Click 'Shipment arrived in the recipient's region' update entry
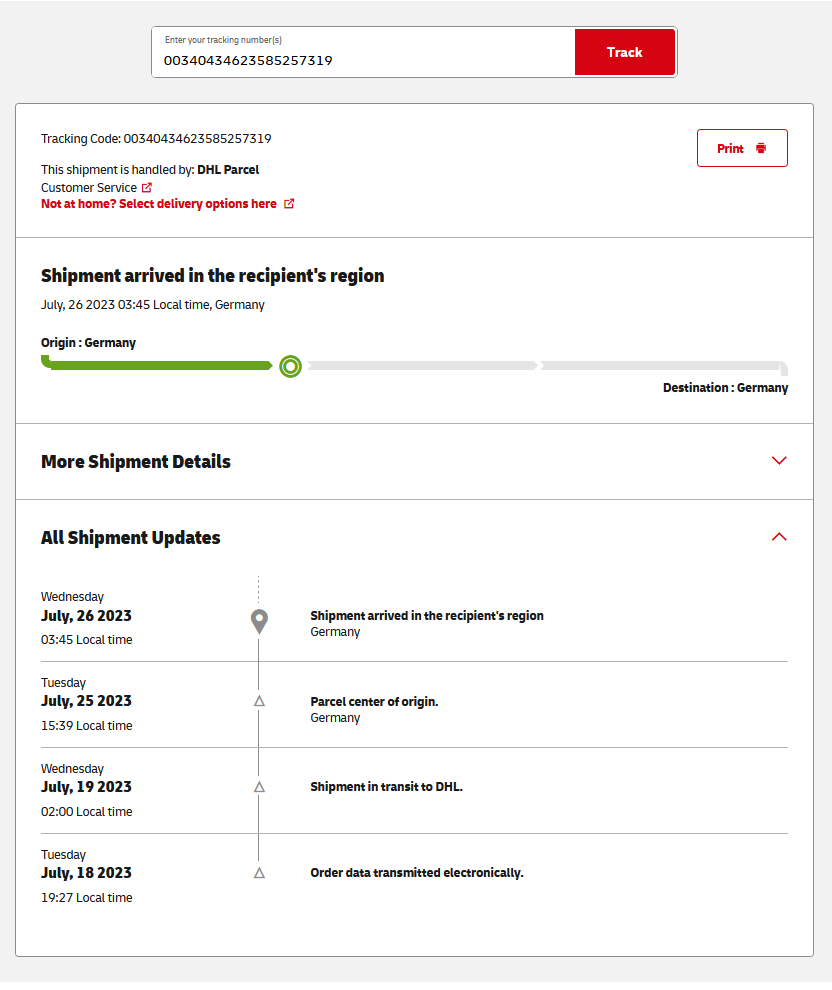Viewport: 832px width, 990px height. (x=426, y=616)
